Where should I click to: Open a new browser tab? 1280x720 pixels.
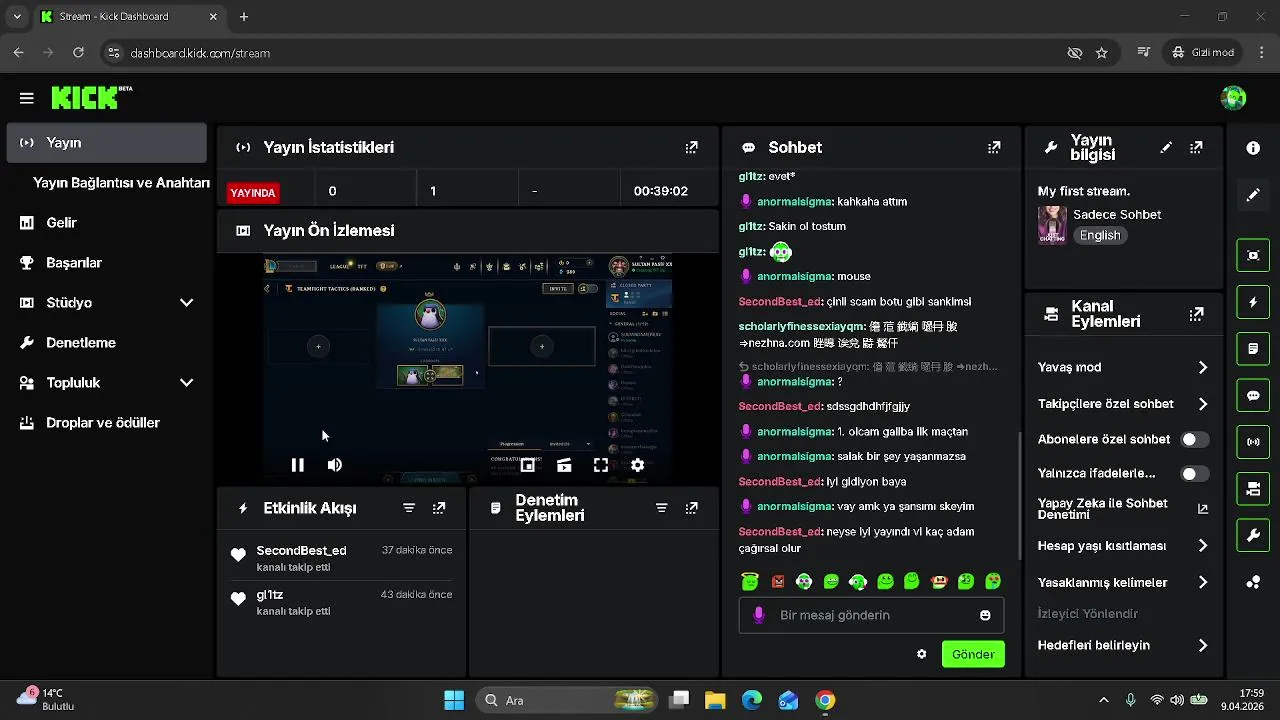tap(244, 17)
